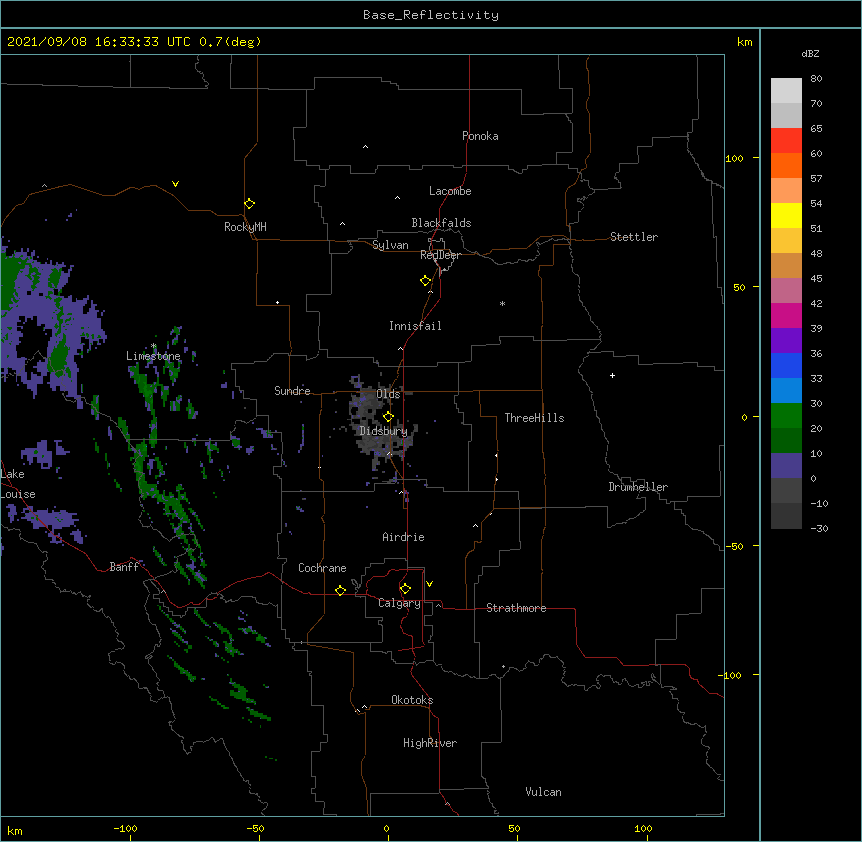The height and width of the screenshot is (842, 862).
Task: Select the purple 10 dBZ color swatch
Action: tap(786, 466)
